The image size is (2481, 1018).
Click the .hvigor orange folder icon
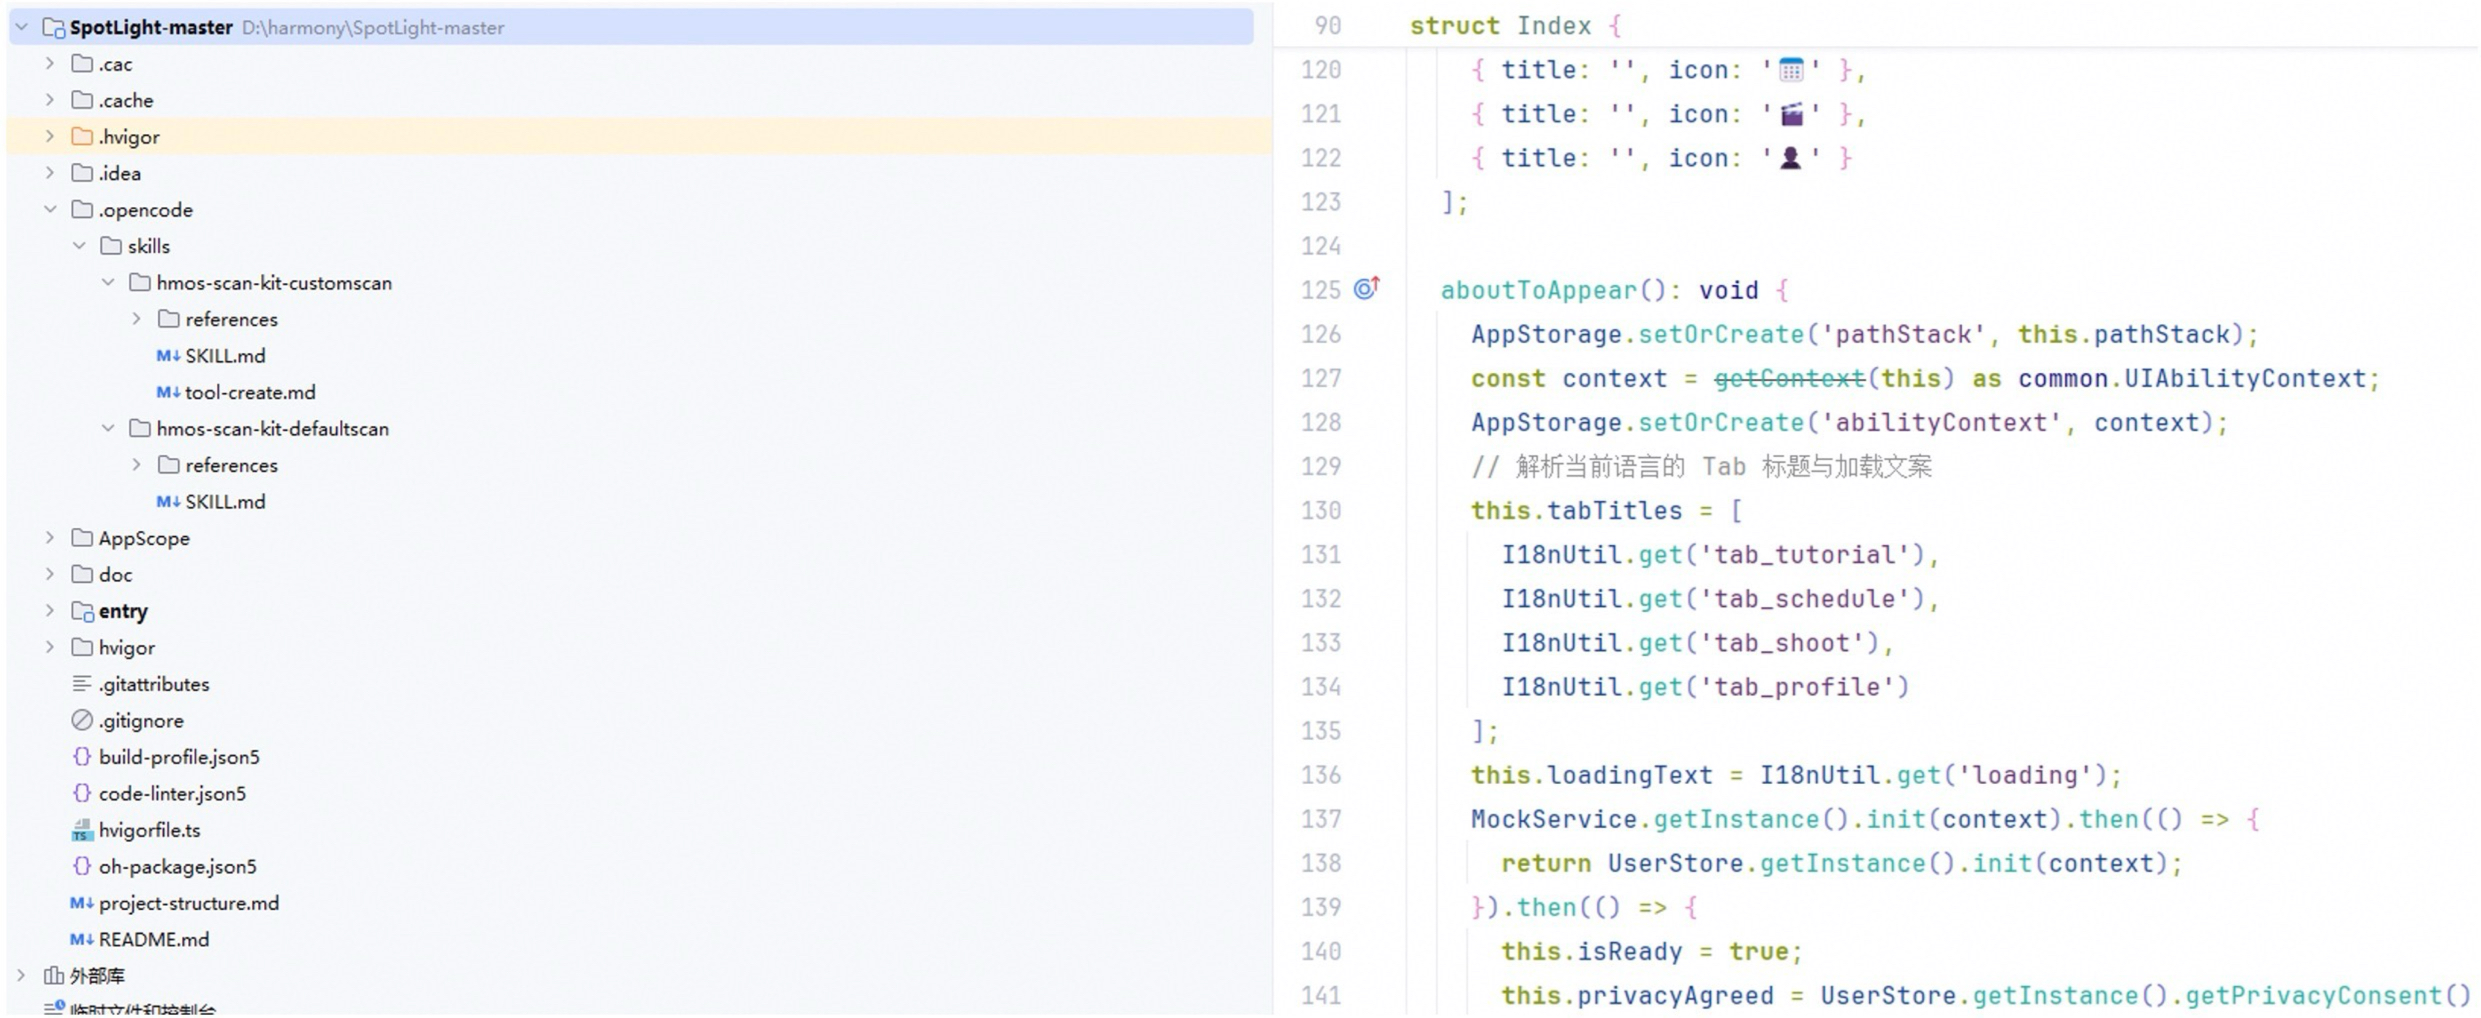click(82, 136)
